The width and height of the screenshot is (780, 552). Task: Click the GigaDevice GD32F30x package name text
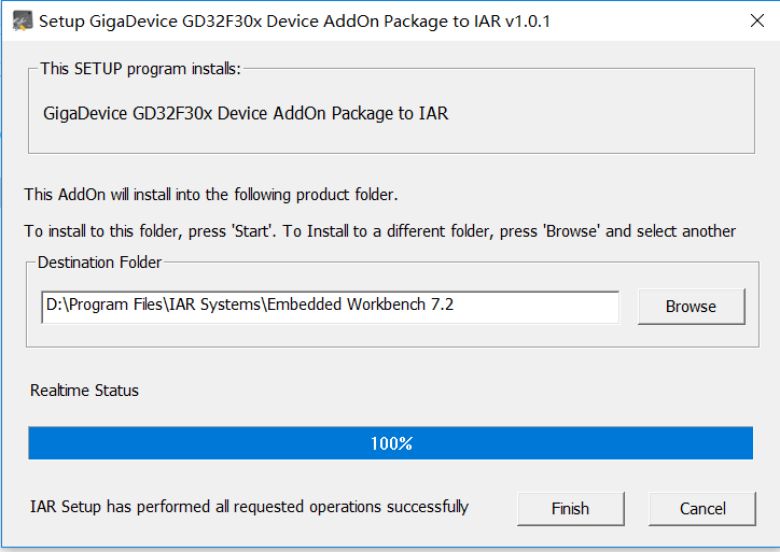(246, 113)
